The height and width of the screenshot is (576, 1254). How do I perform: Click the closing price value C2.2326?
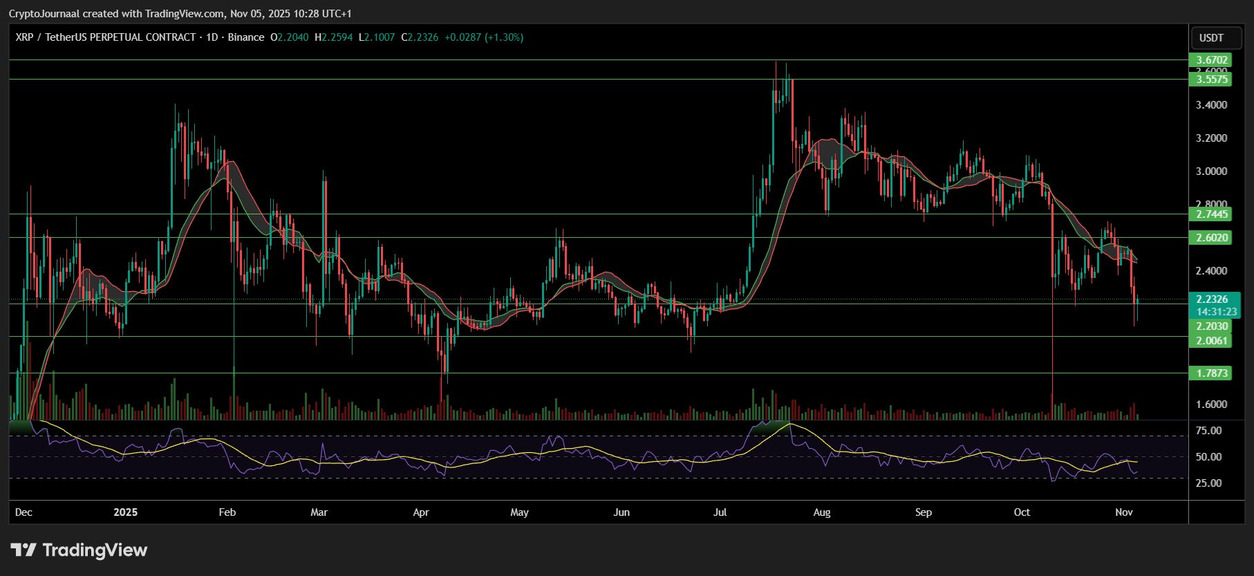pyautogui.click(x=423, y=37)
